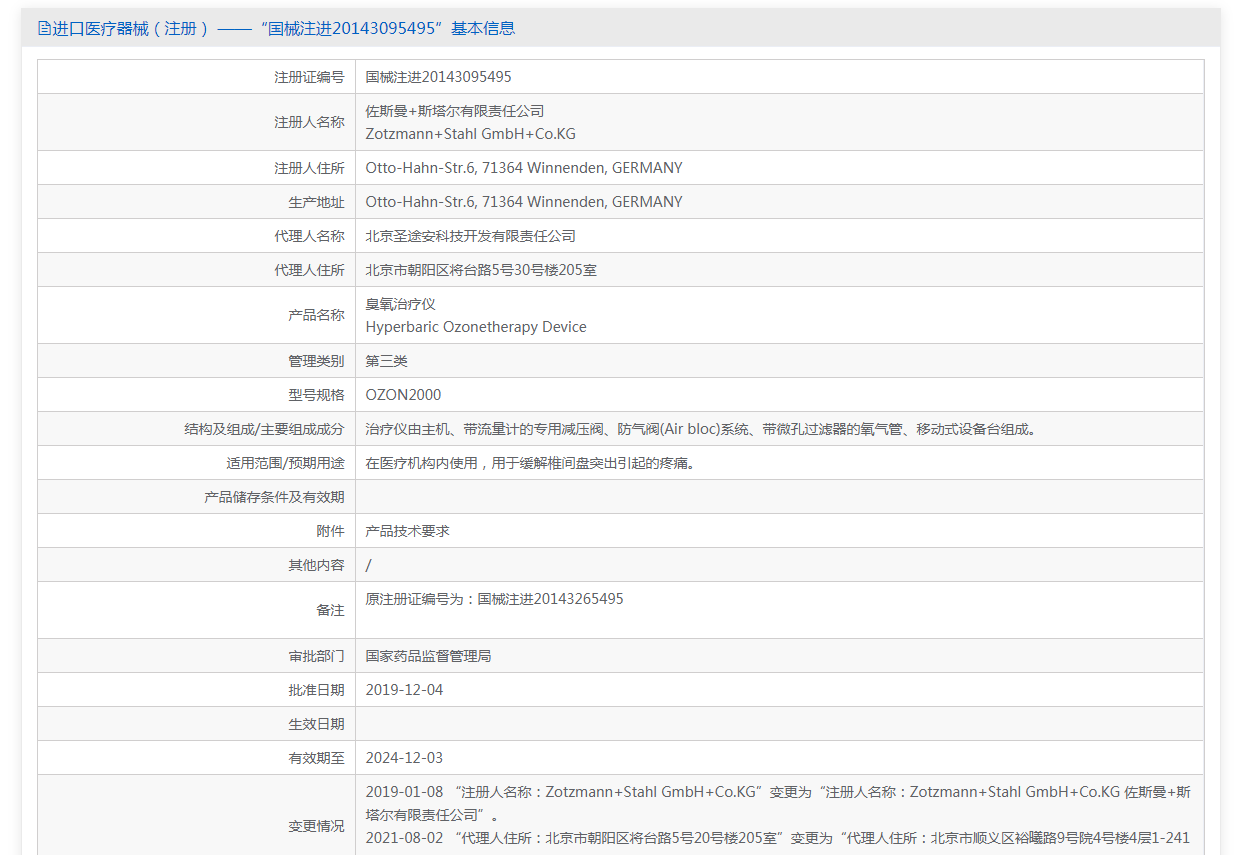Click the model value OZON2000
This screenshot has height=855, width=1235.
coord(403,395)
